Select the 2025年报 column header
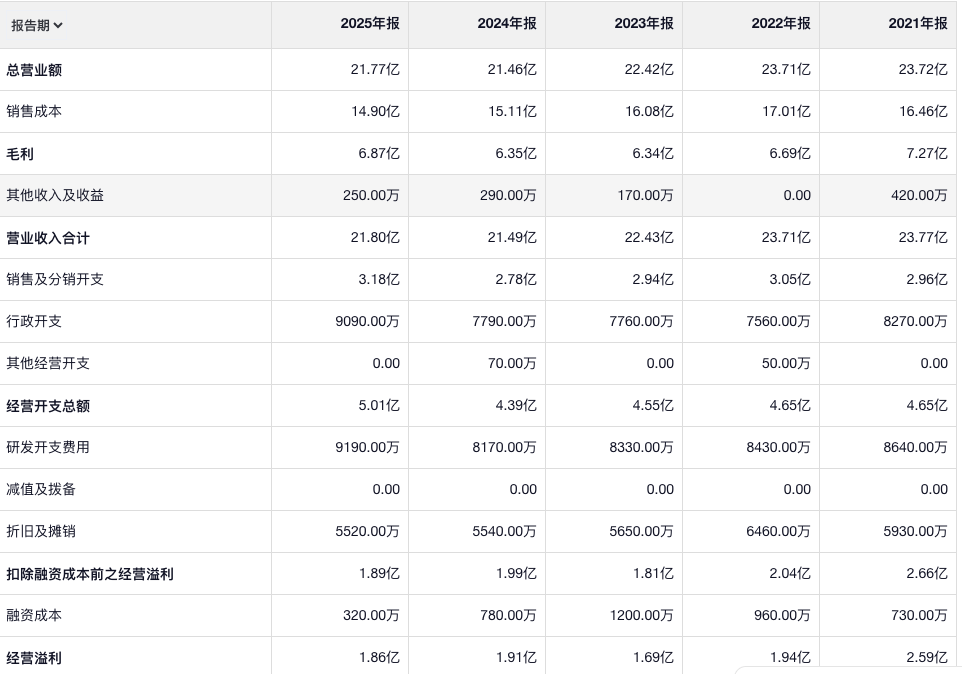Viewport: 962px width, 674px height. [369, 24]
